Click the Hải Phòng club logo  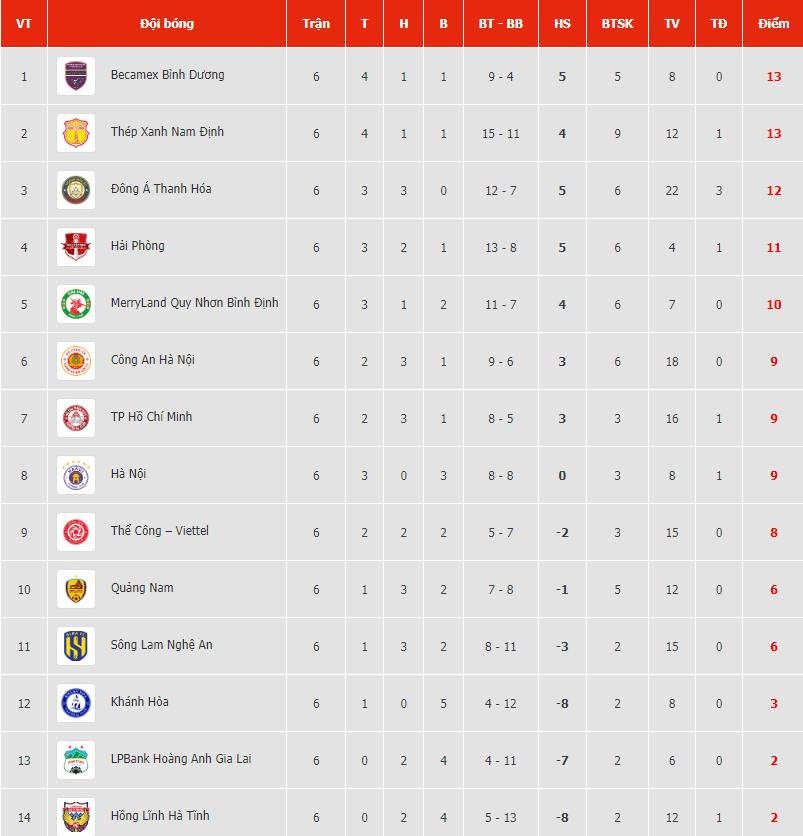coord(76,247)
